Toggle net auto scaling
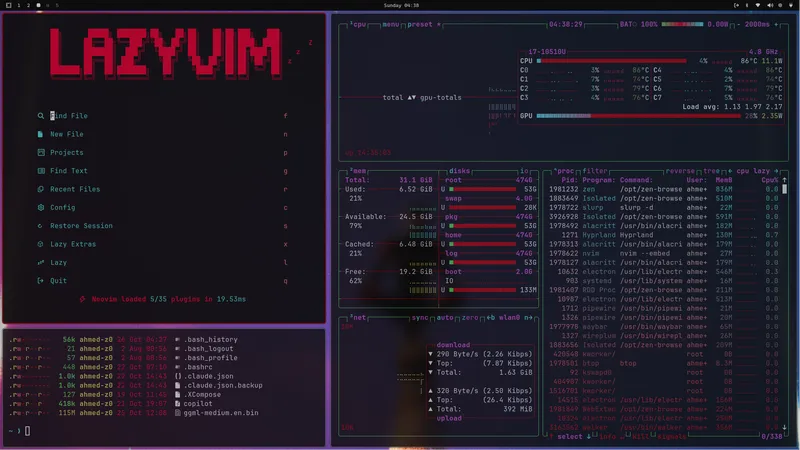 [x=445, y=317]
